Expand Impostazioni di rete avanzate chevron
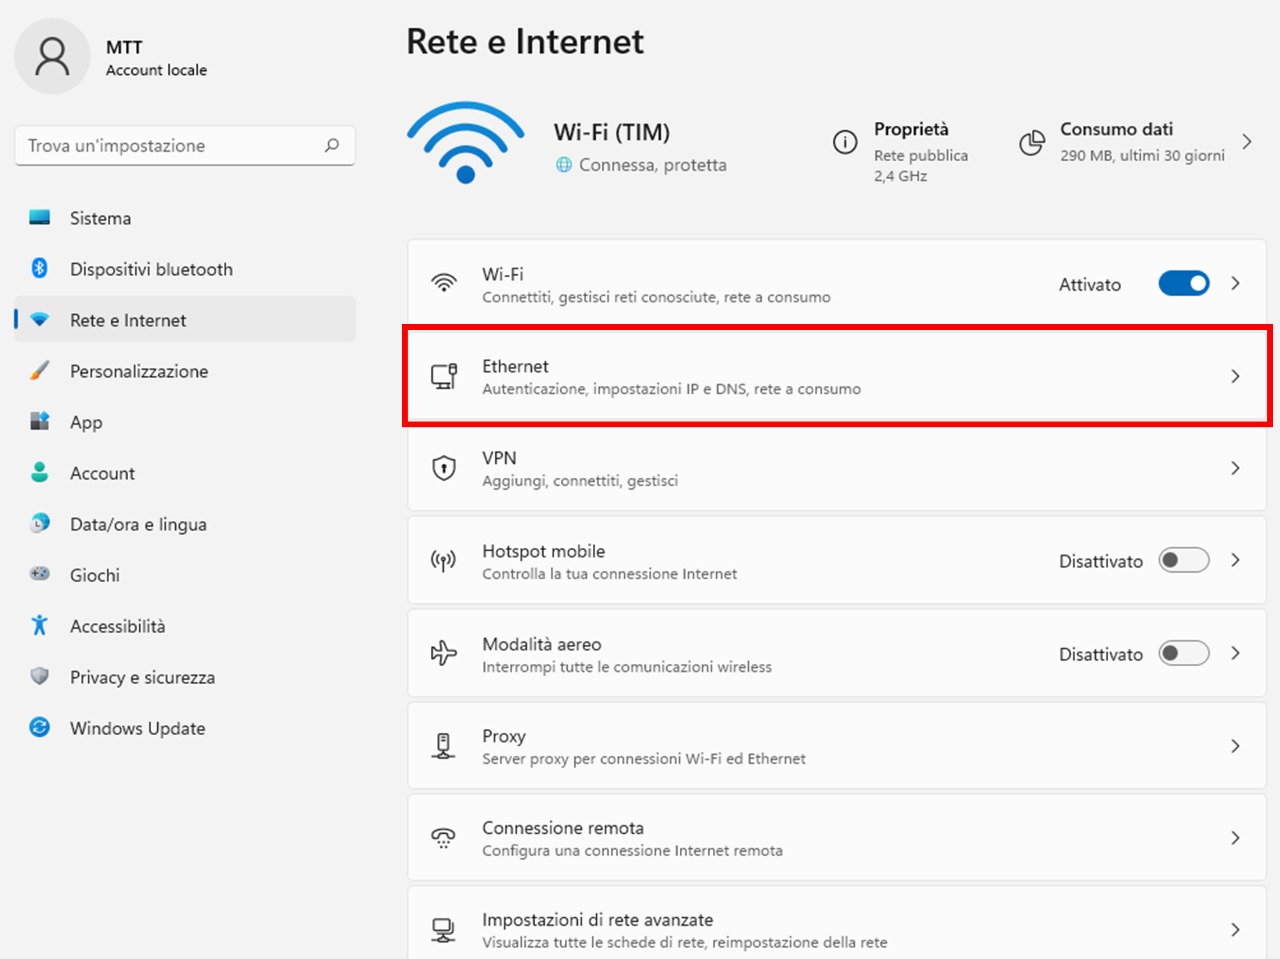The height and width of the screenshot is (959, 1280). coord(1236,930)
